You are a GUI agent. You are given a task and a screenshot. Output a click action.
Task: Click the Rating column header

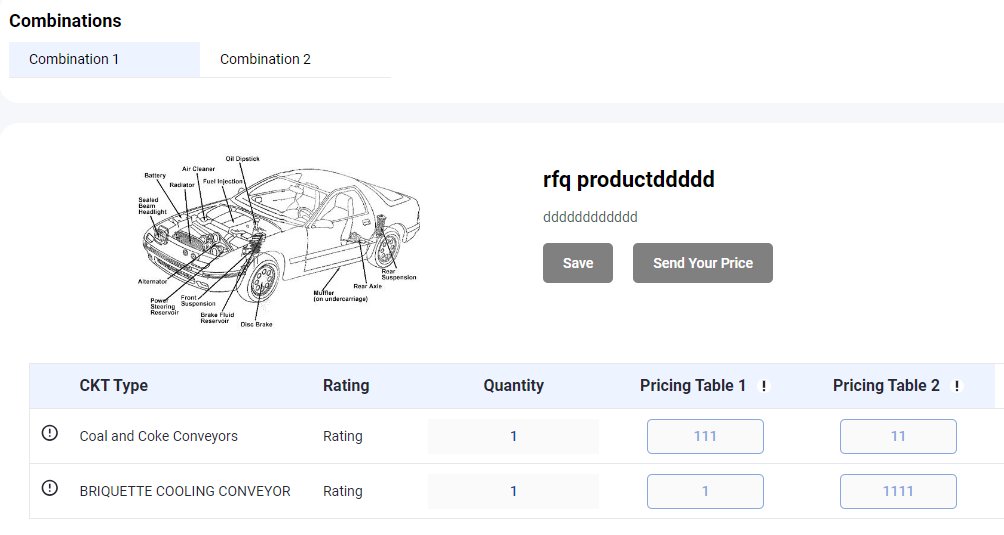[346, 386]
